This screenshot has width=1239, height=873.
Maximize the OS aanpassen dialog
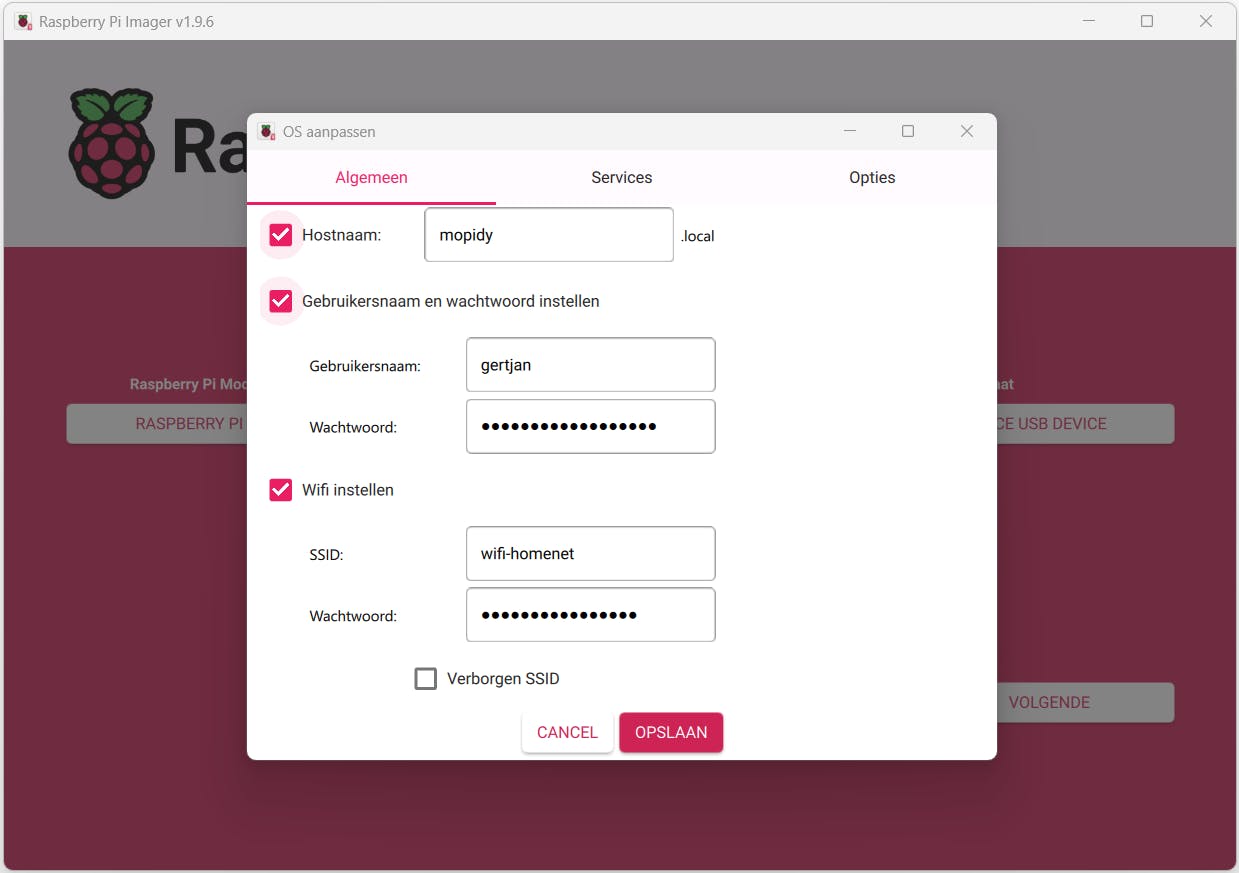(908, 131)
